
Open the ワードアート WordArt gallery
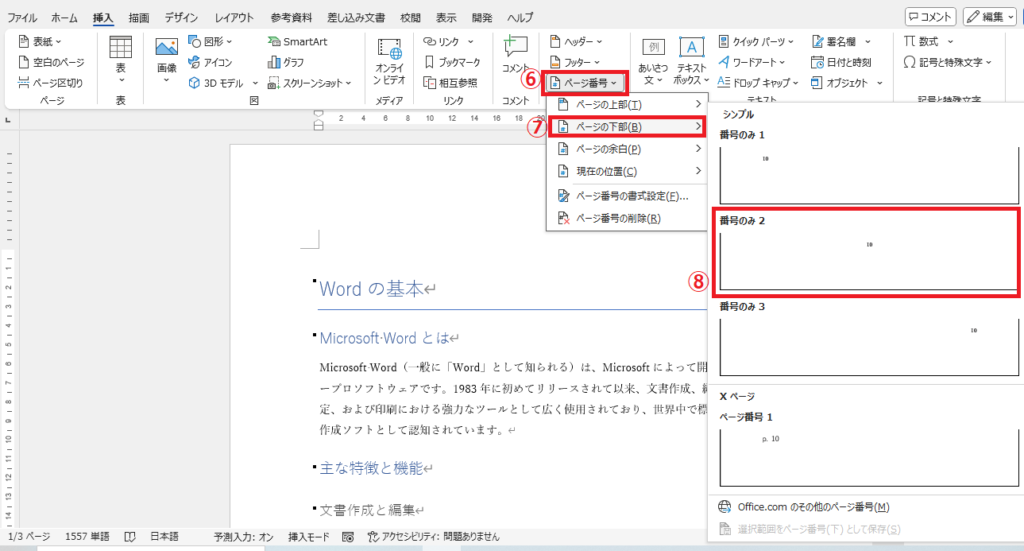click(751, 63)
